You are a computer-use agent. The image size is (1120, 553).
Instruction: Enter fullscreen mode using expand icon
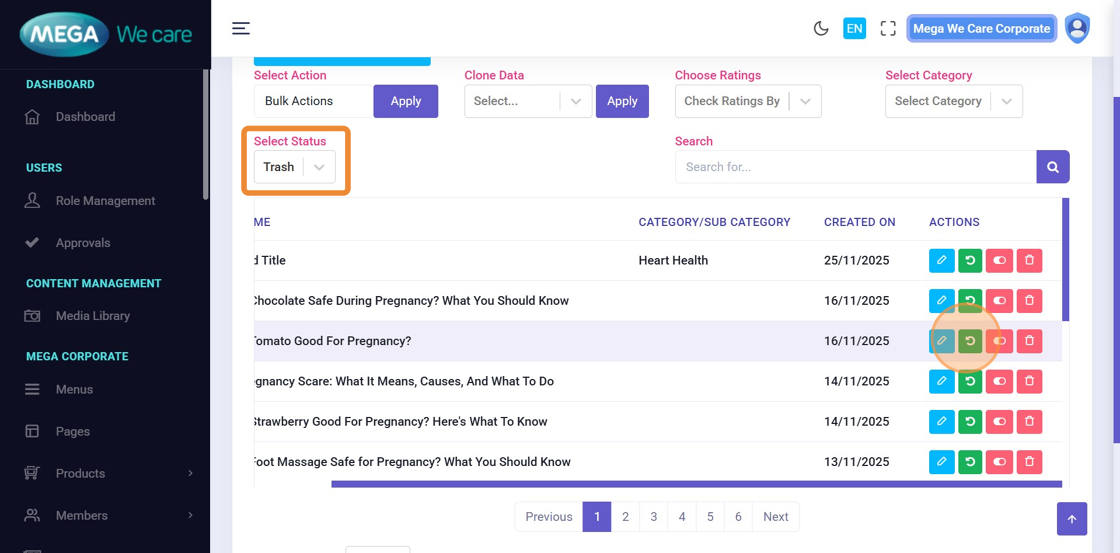[x=887, y=29]
